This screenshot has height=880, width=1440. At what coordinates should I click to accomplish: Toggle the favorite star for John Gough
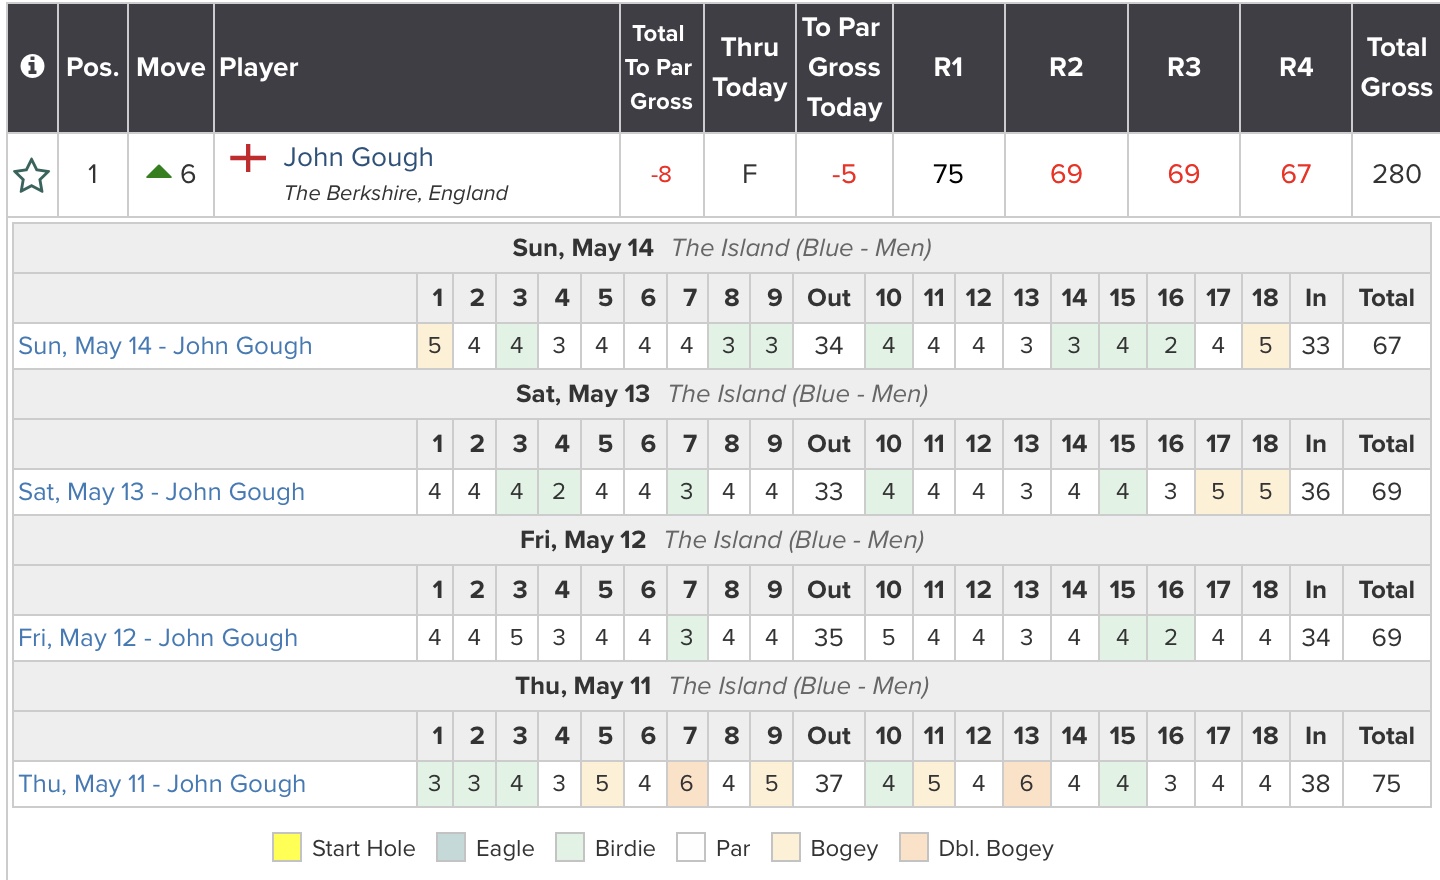pos(32,176)
